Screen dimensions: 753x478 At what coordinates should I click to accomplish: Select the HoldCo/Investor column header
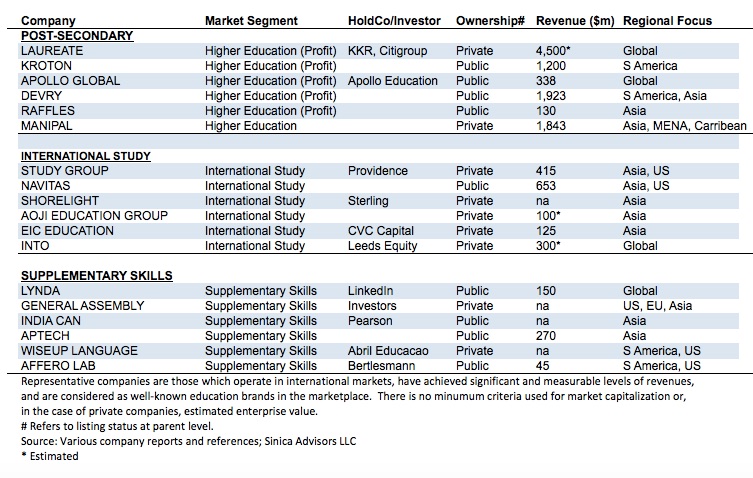[396, 20]
